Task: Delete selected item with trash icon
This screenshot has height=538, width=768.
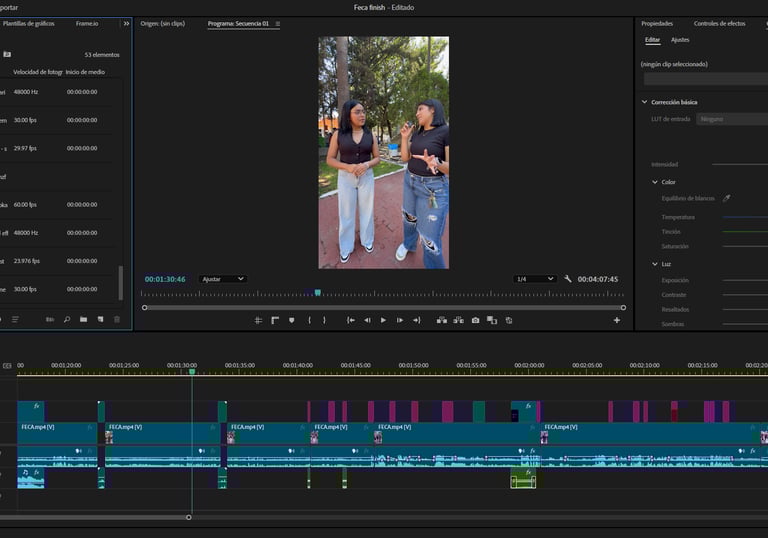Action: point(117,320)
